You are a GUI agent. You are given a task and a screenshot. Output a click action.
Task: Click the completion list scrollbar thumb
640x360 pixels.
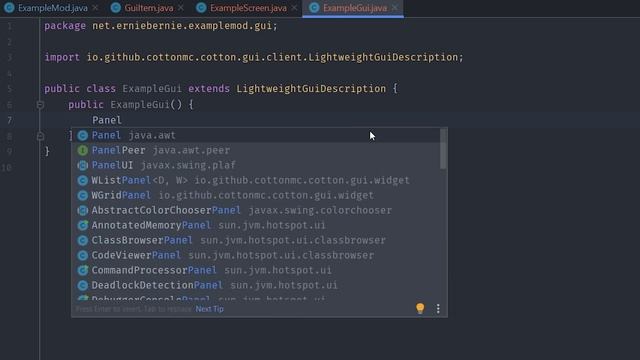coord(443,149)
